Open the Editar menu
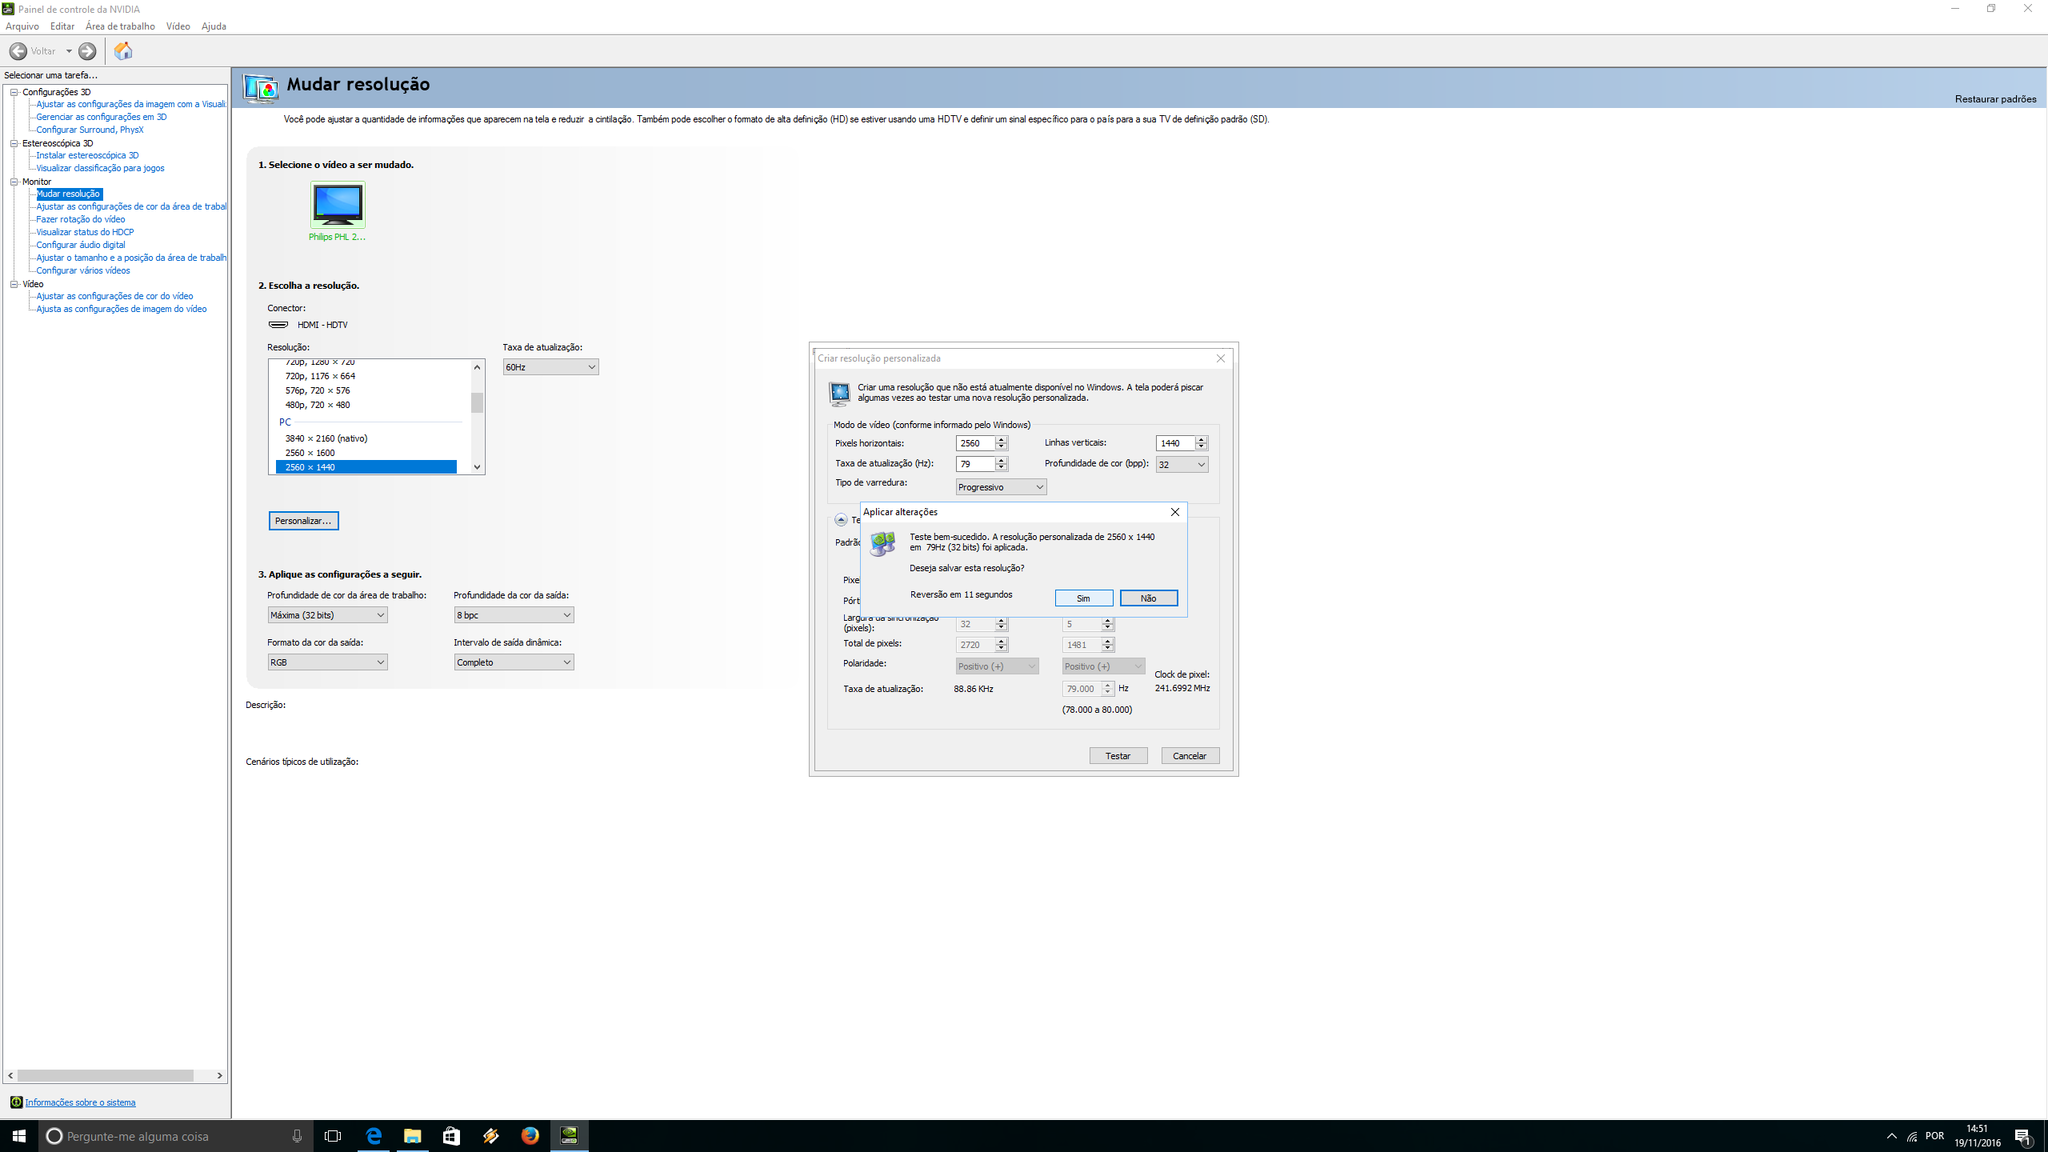 pyautogui.click(x=62, y=26)
